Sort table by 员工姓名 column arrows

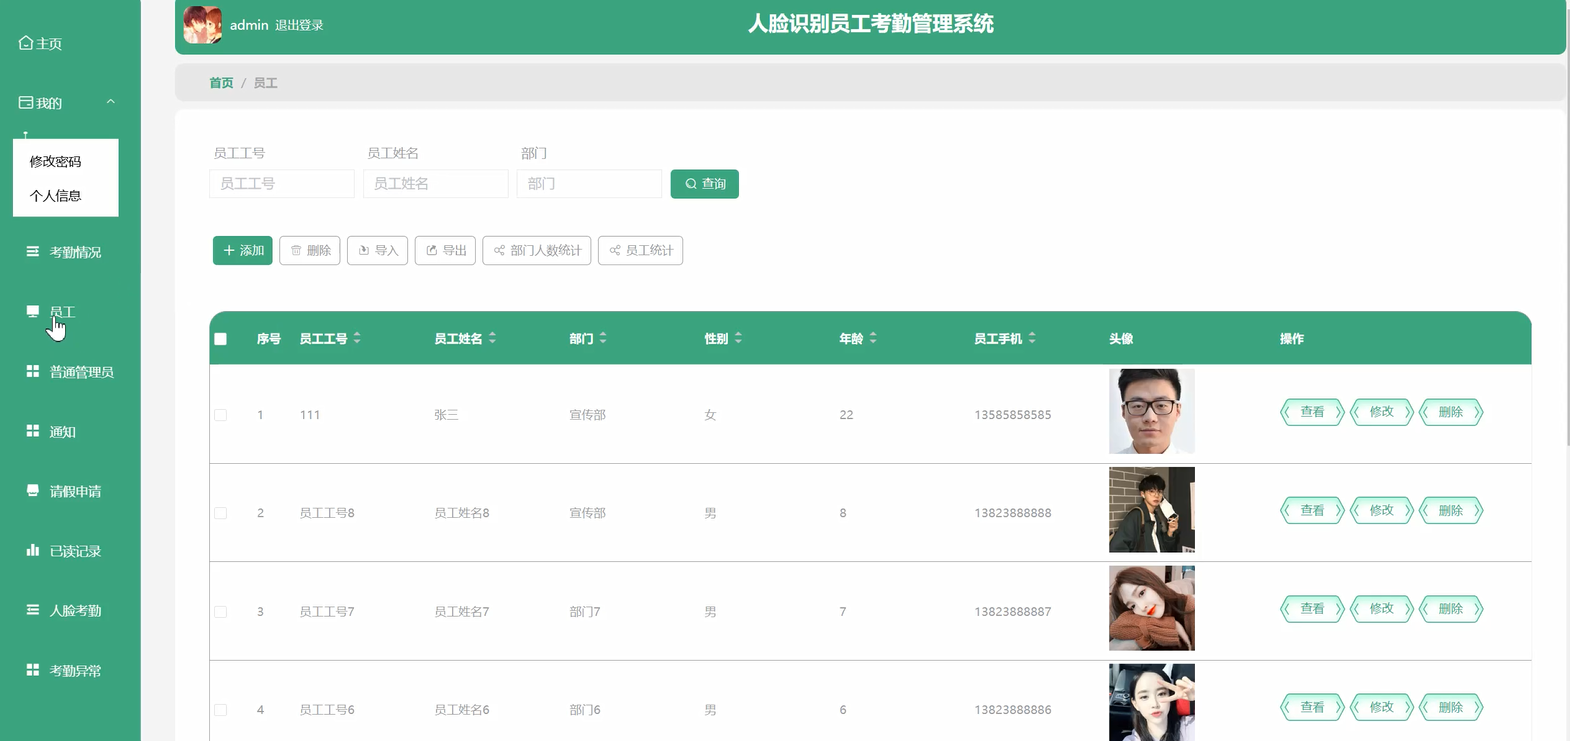point(492,338)
